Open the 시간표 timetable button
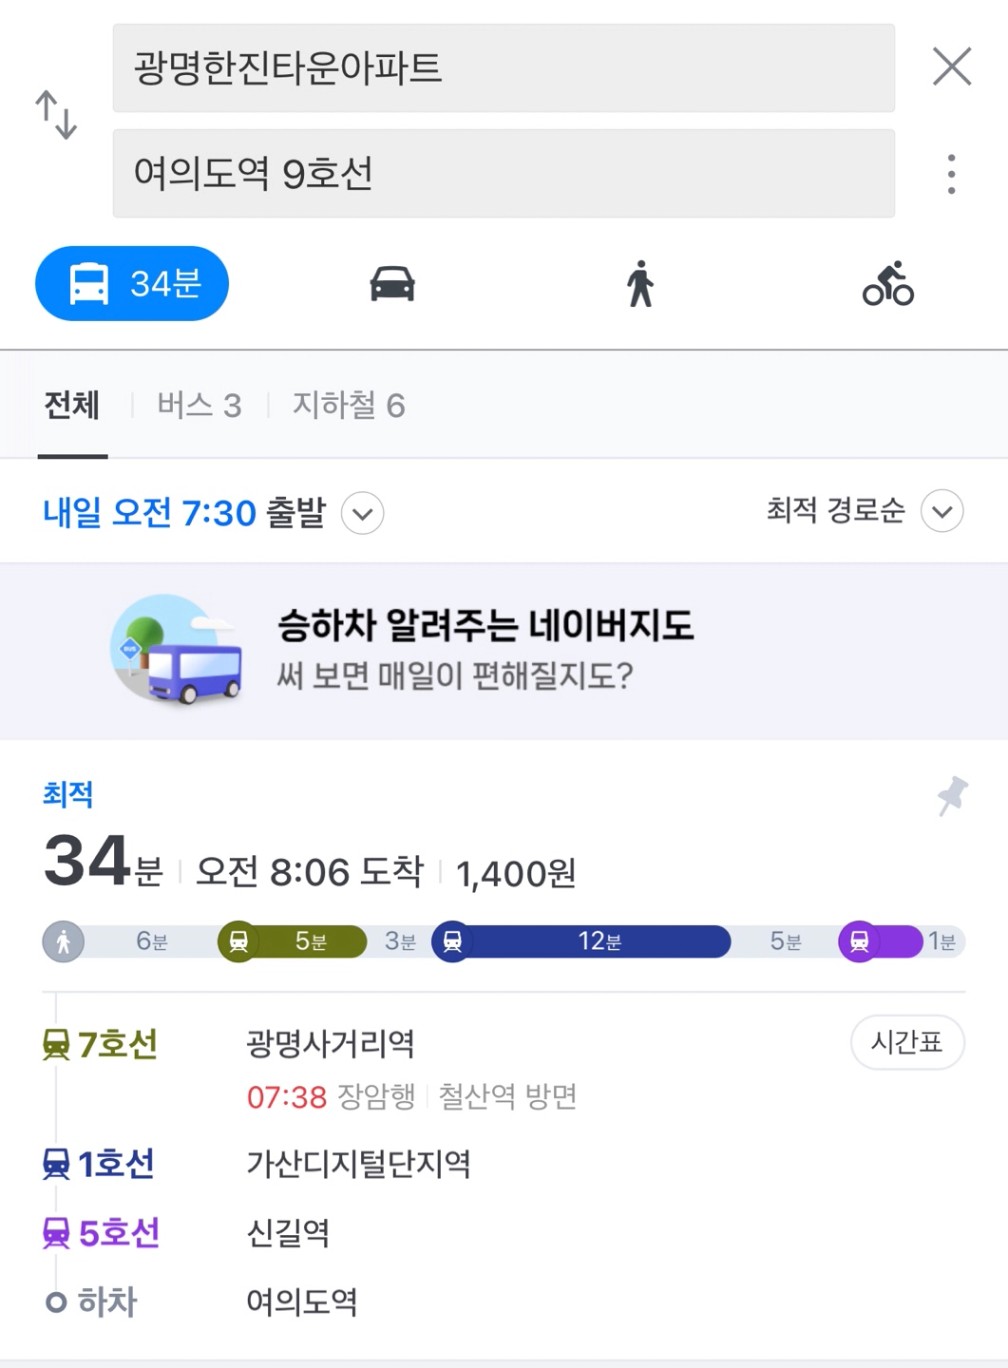 (907, 1042)
